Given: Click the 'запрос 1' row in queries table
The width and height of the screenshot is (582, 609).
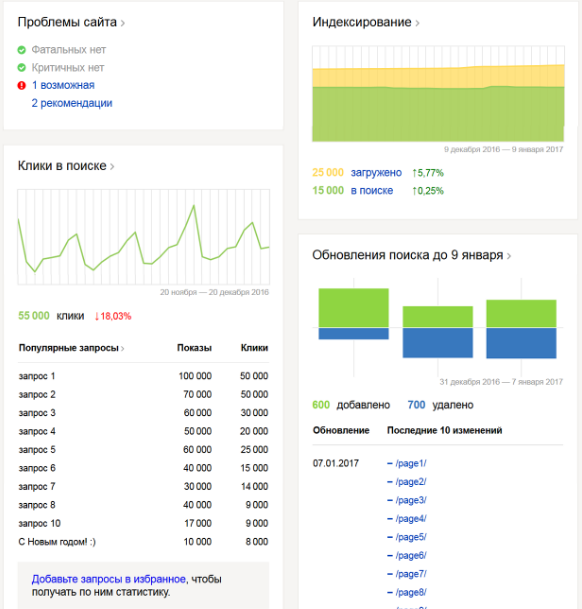Looking at the screenshot, I should click(143, 376).
